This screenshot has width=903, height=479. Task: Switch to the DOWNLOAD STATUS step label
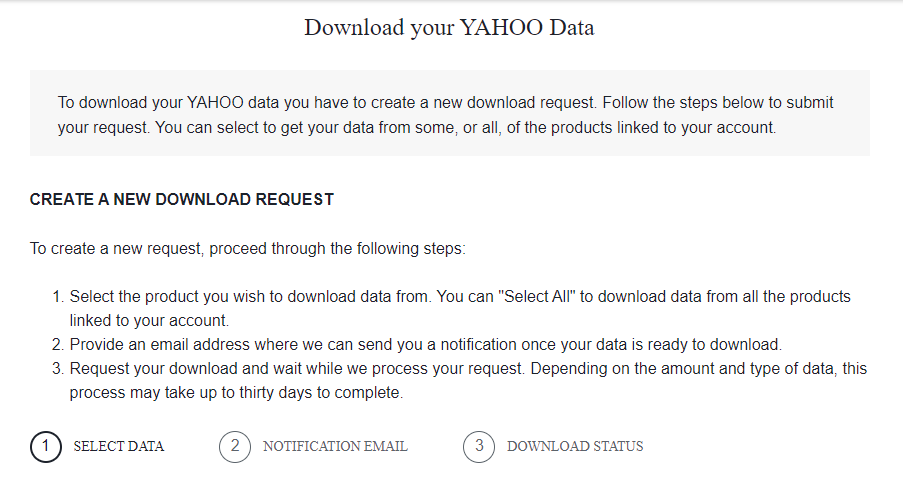575,446
